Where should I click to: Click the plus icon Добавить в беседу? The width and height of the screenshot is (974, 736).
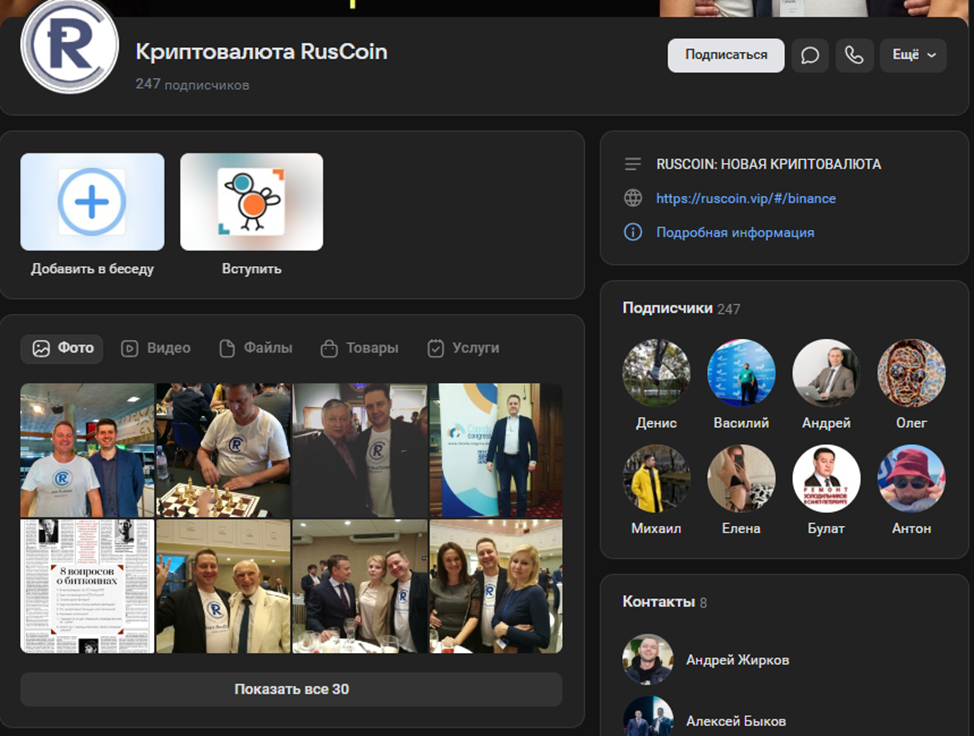(x=92, y=202)
